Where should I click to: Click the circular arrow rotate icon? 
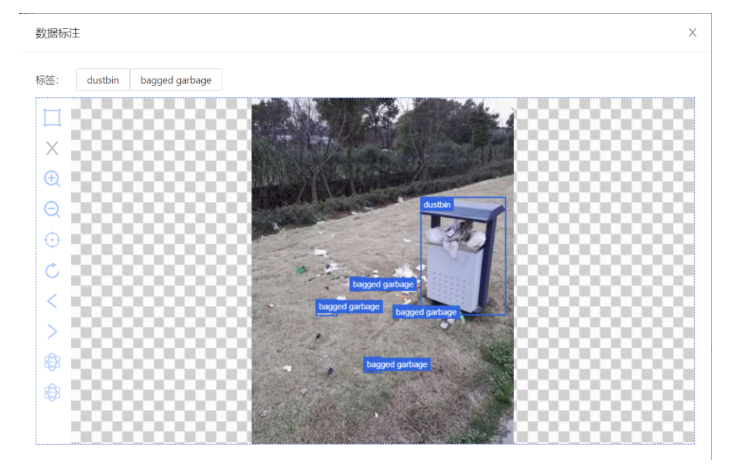[x=52, y=270]
